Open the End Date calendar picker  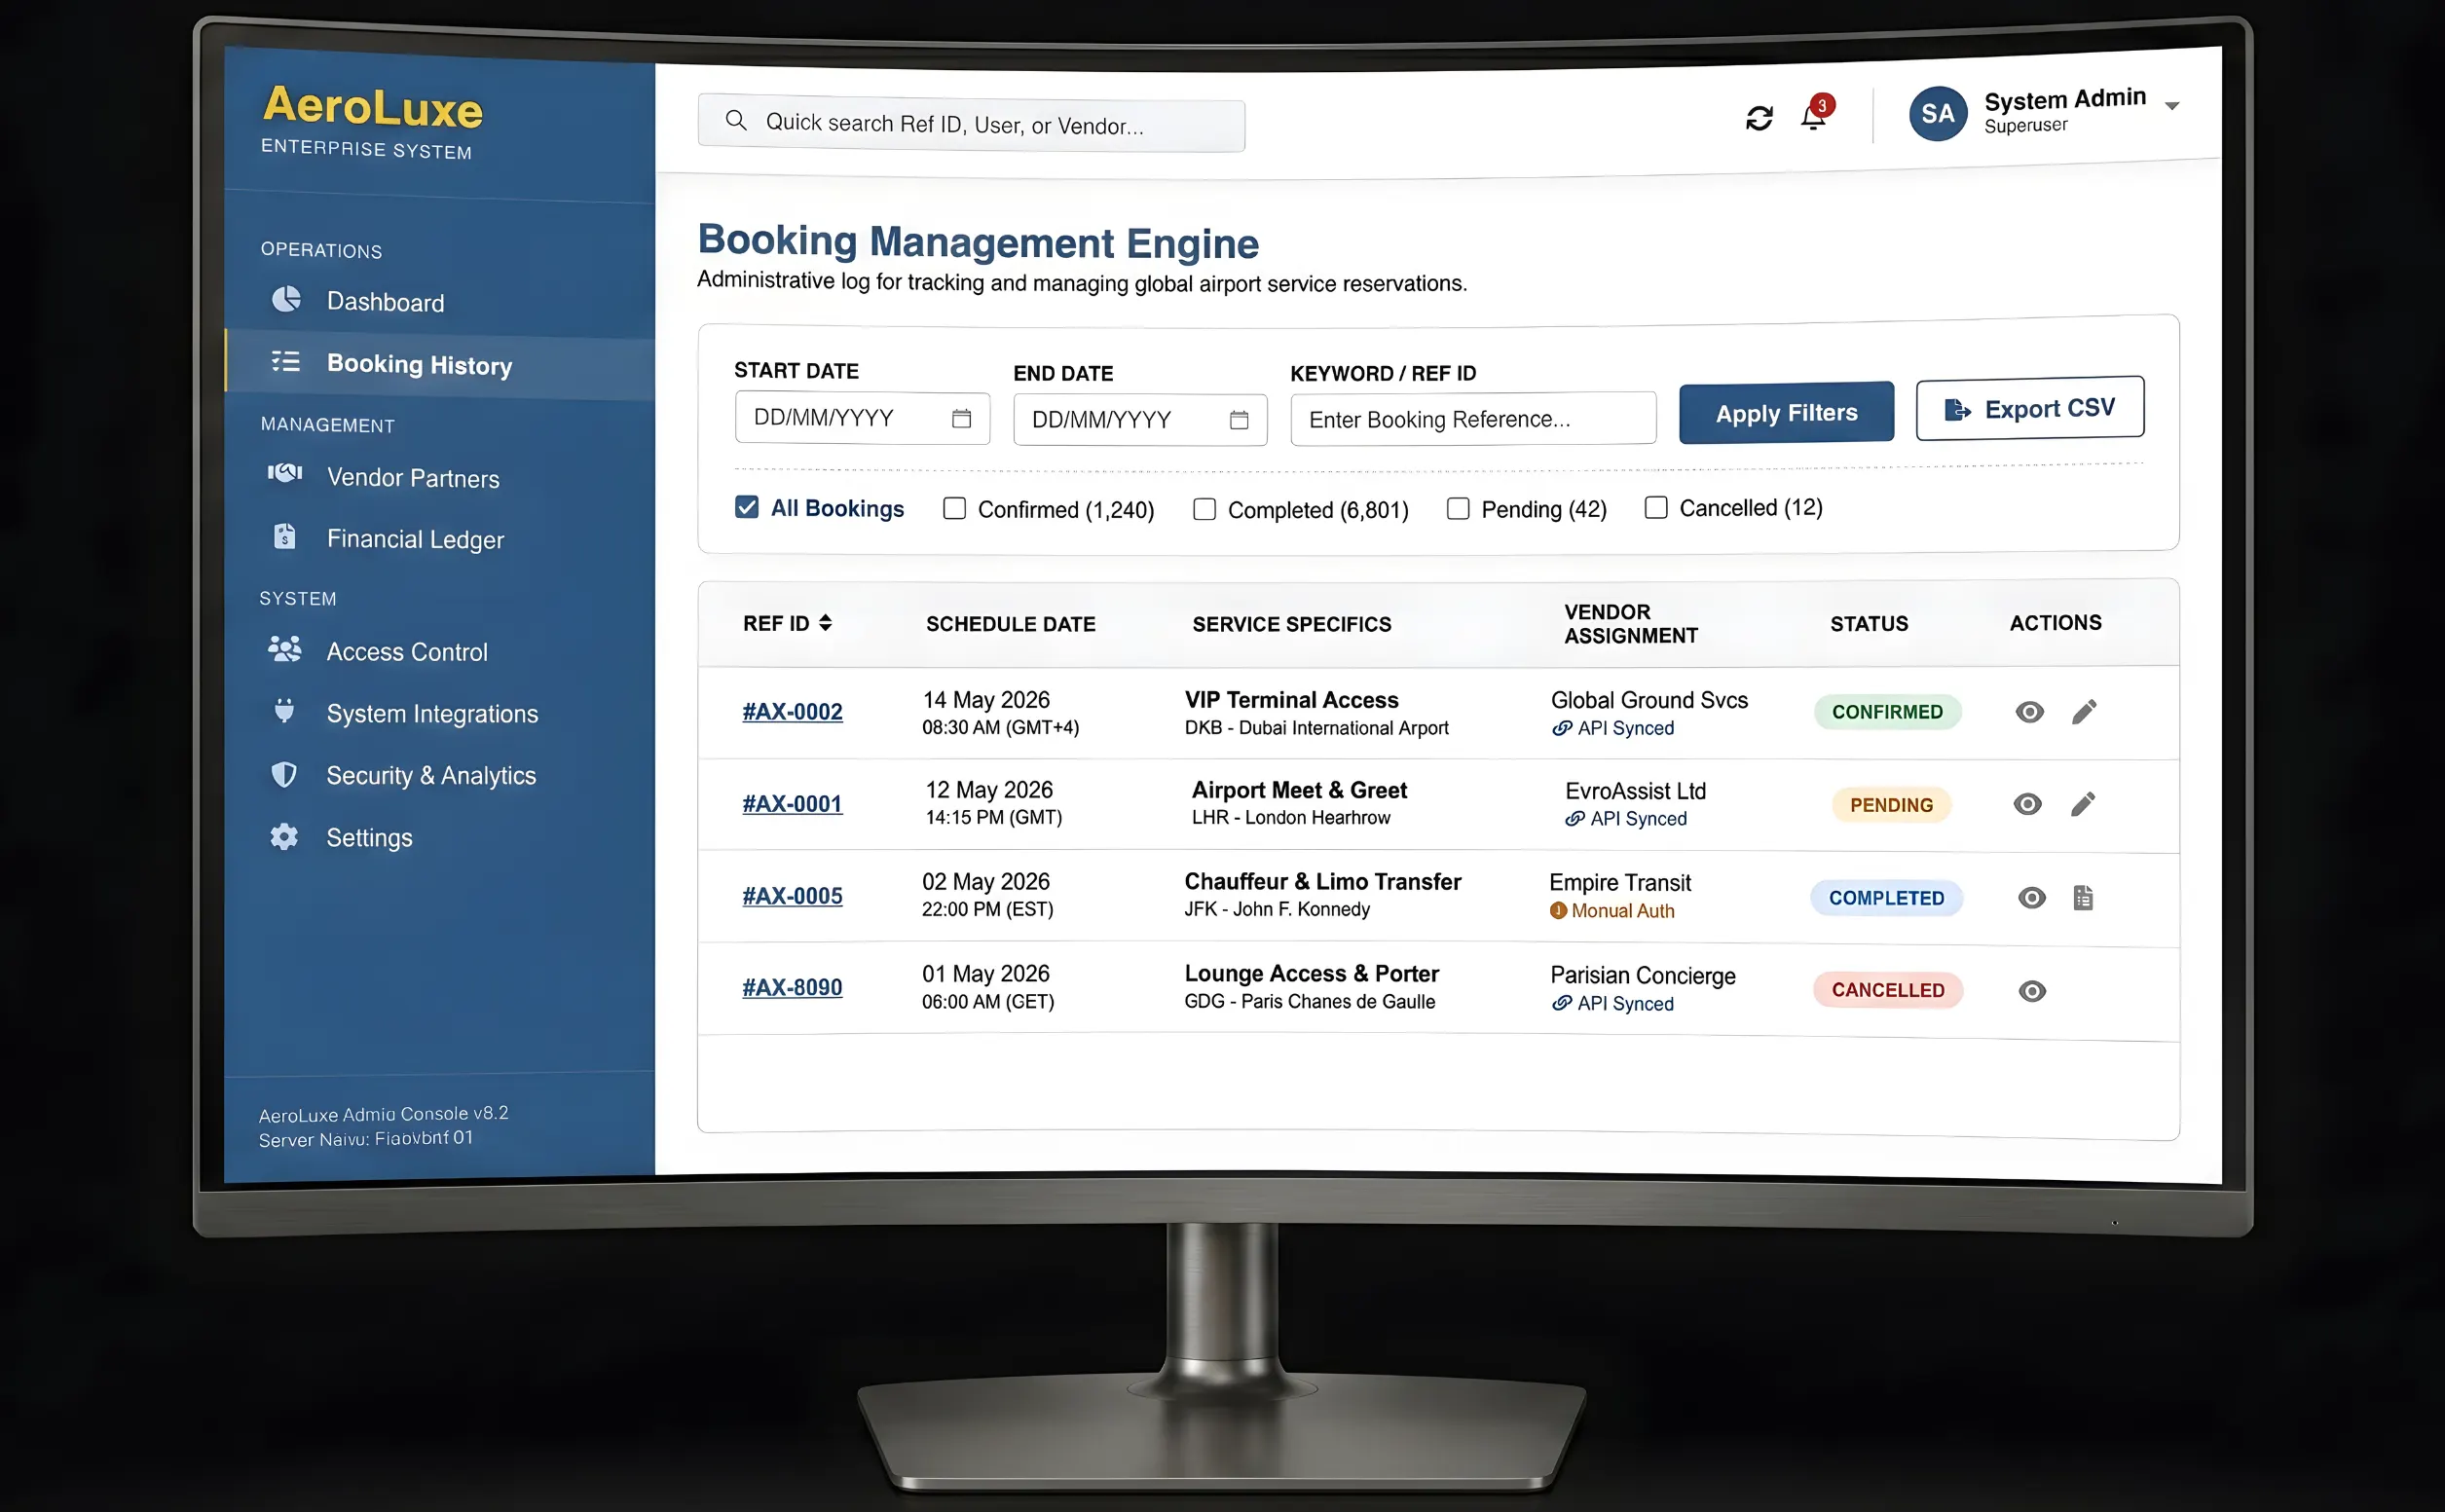1239,420
